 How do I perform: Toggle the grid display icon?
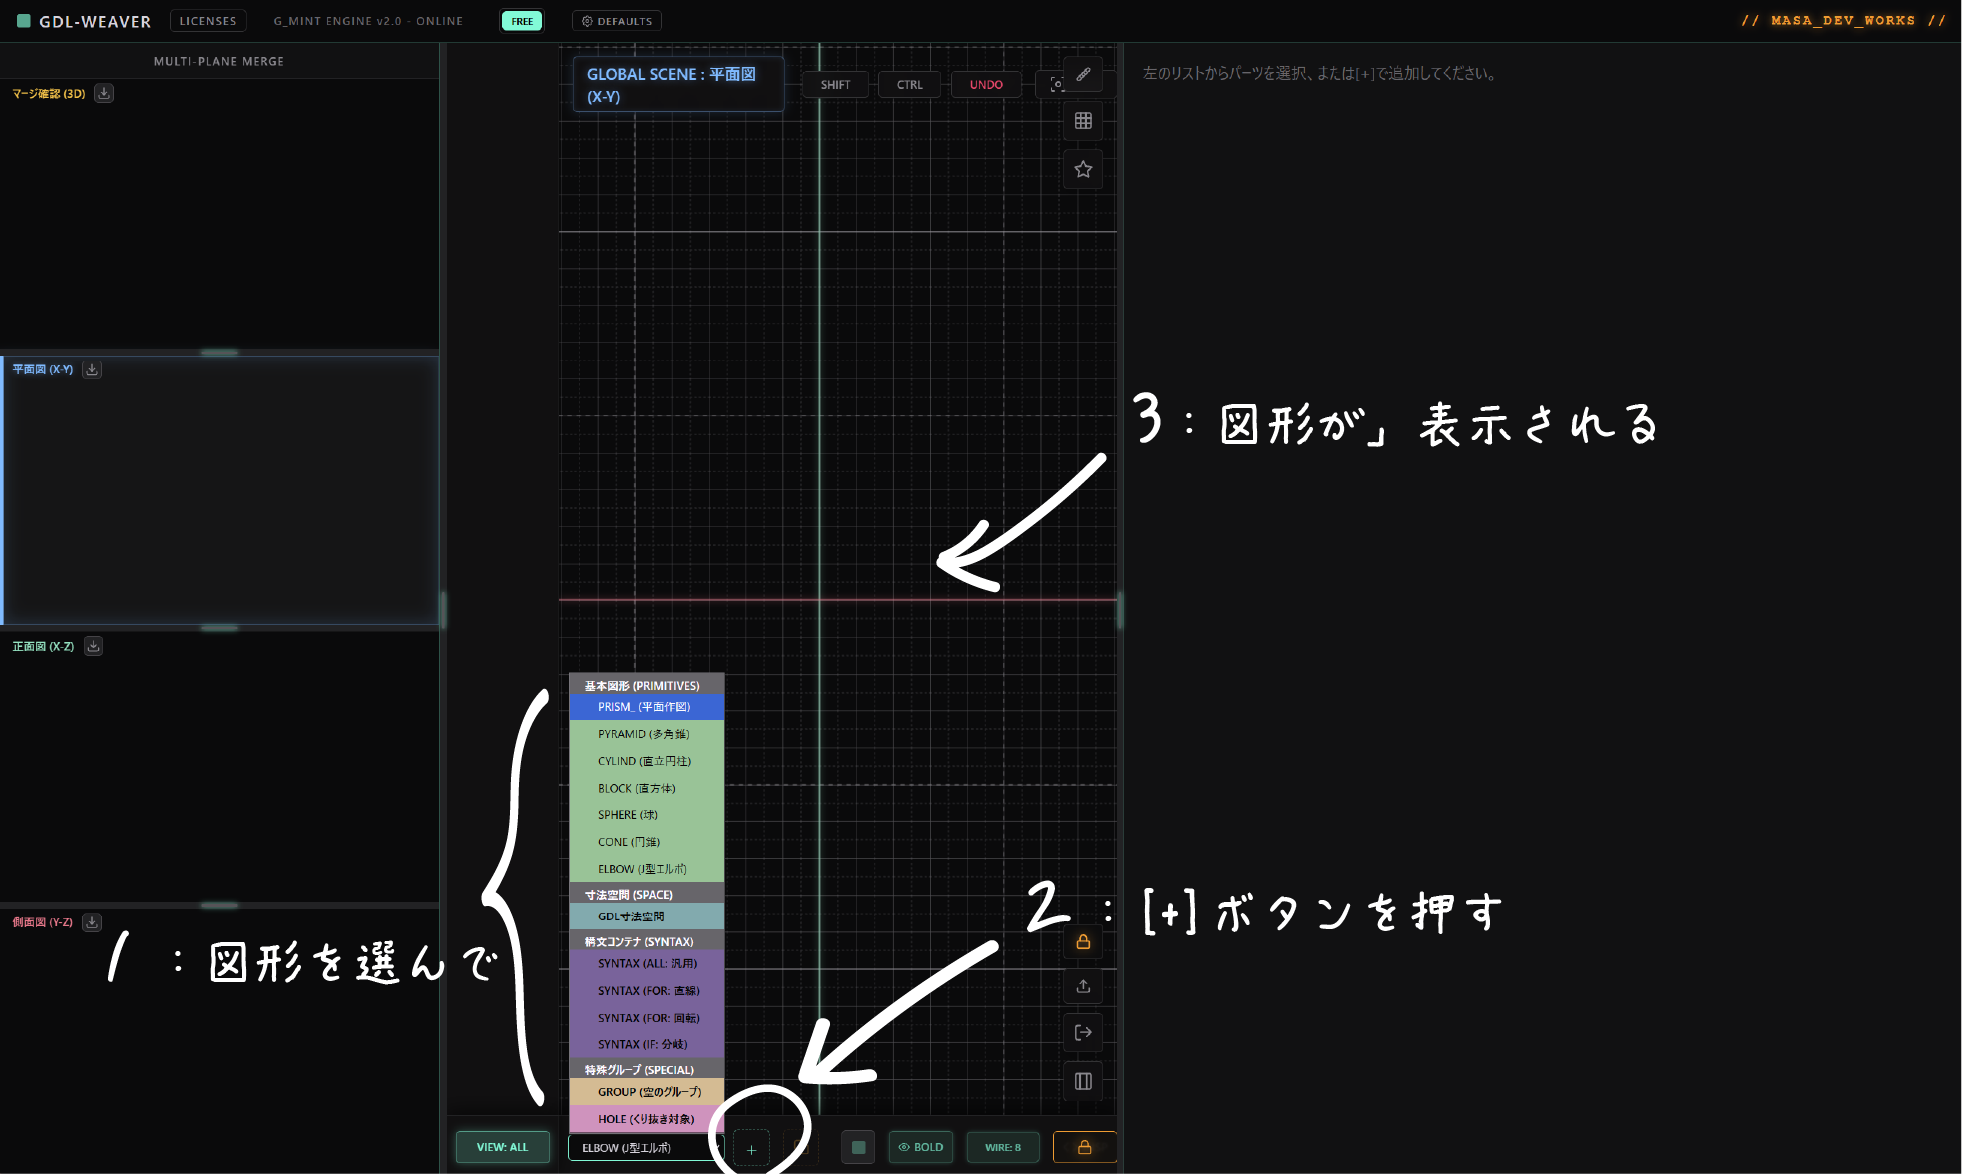tap(1083, 121)
